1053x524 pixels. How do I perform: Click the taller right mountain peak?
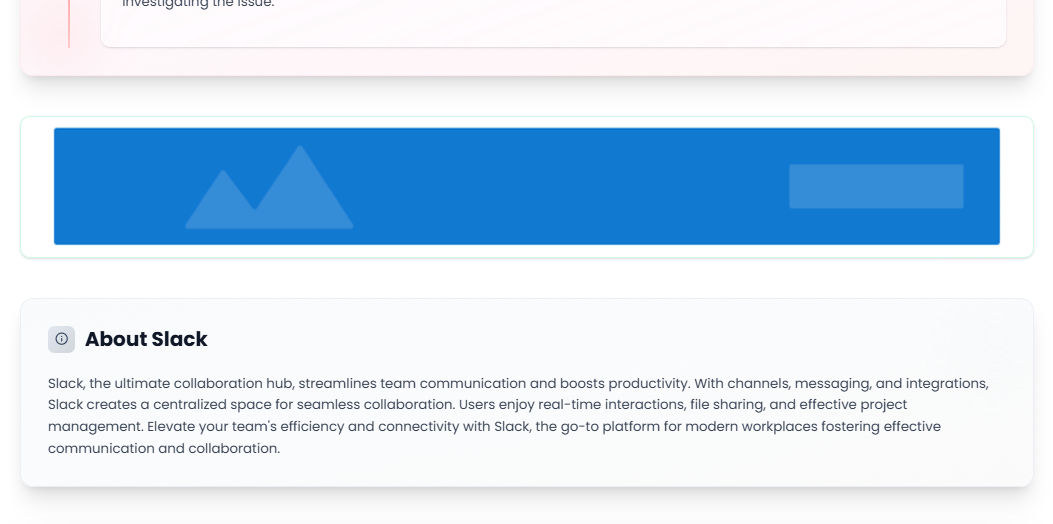[x=298, y=180]
